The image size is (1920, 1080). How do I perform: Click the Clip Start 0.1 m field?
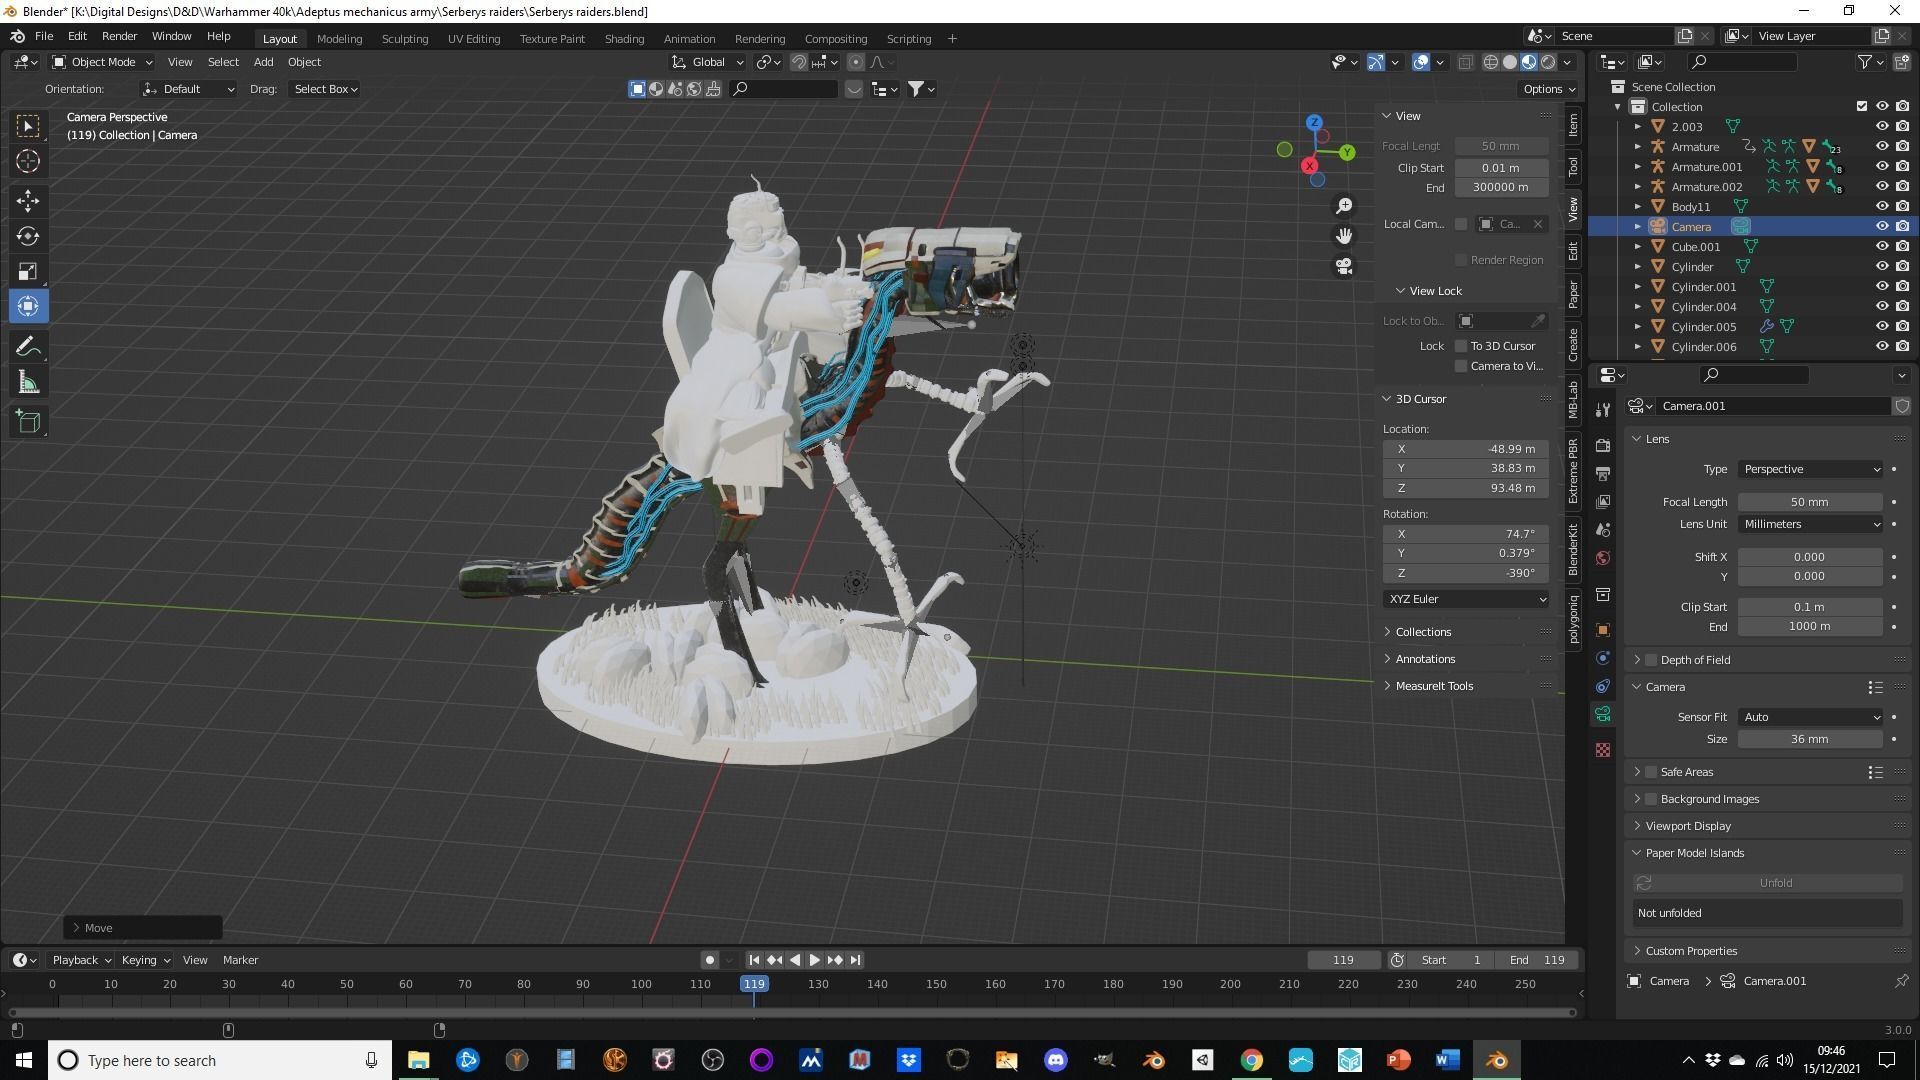1810,607
